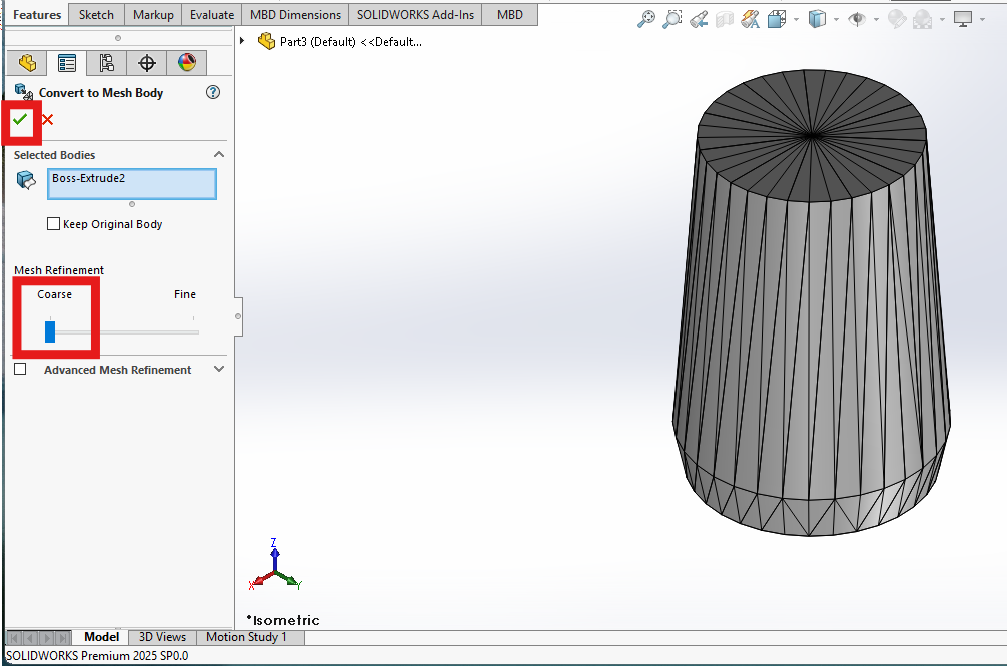The image size is (1007, 666).
Task: Expand the Advanced Mesh Refinement section
Action: click(218, 369)
